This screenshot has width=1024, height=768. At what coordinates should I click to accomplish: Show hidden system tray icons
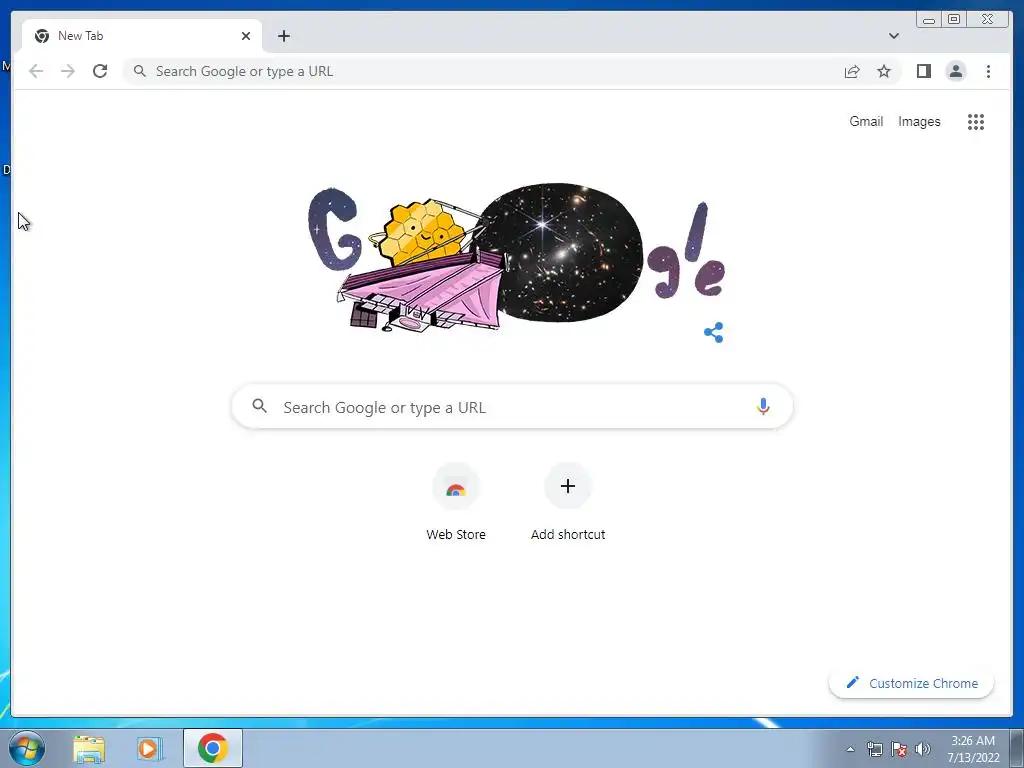(x=850, y=749)
